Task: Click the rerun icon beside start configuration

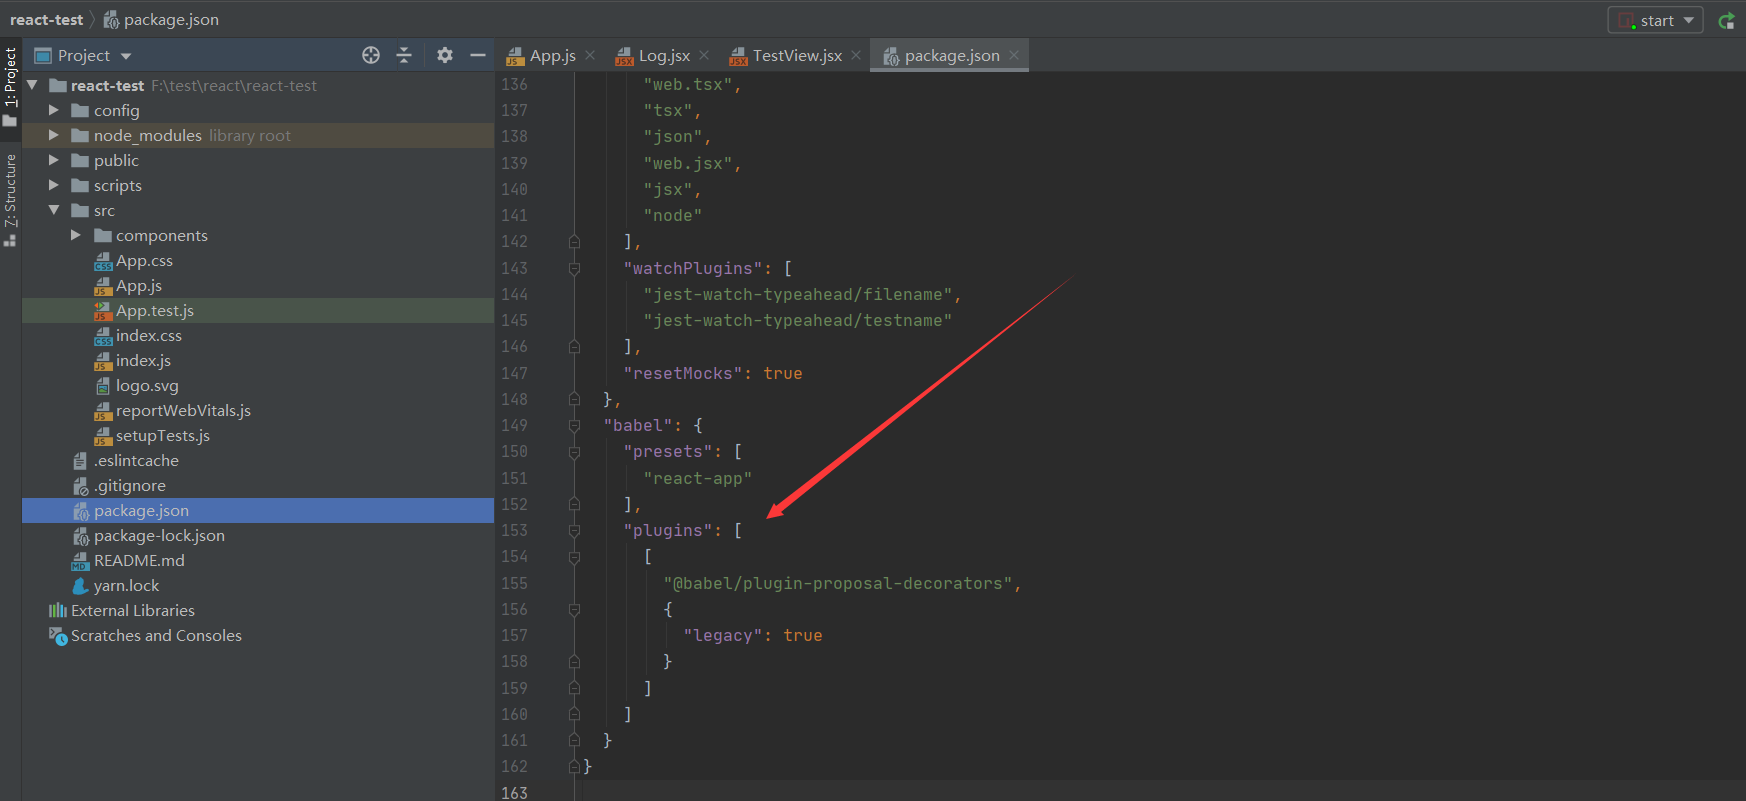Action: click(x=1726, y=20)
